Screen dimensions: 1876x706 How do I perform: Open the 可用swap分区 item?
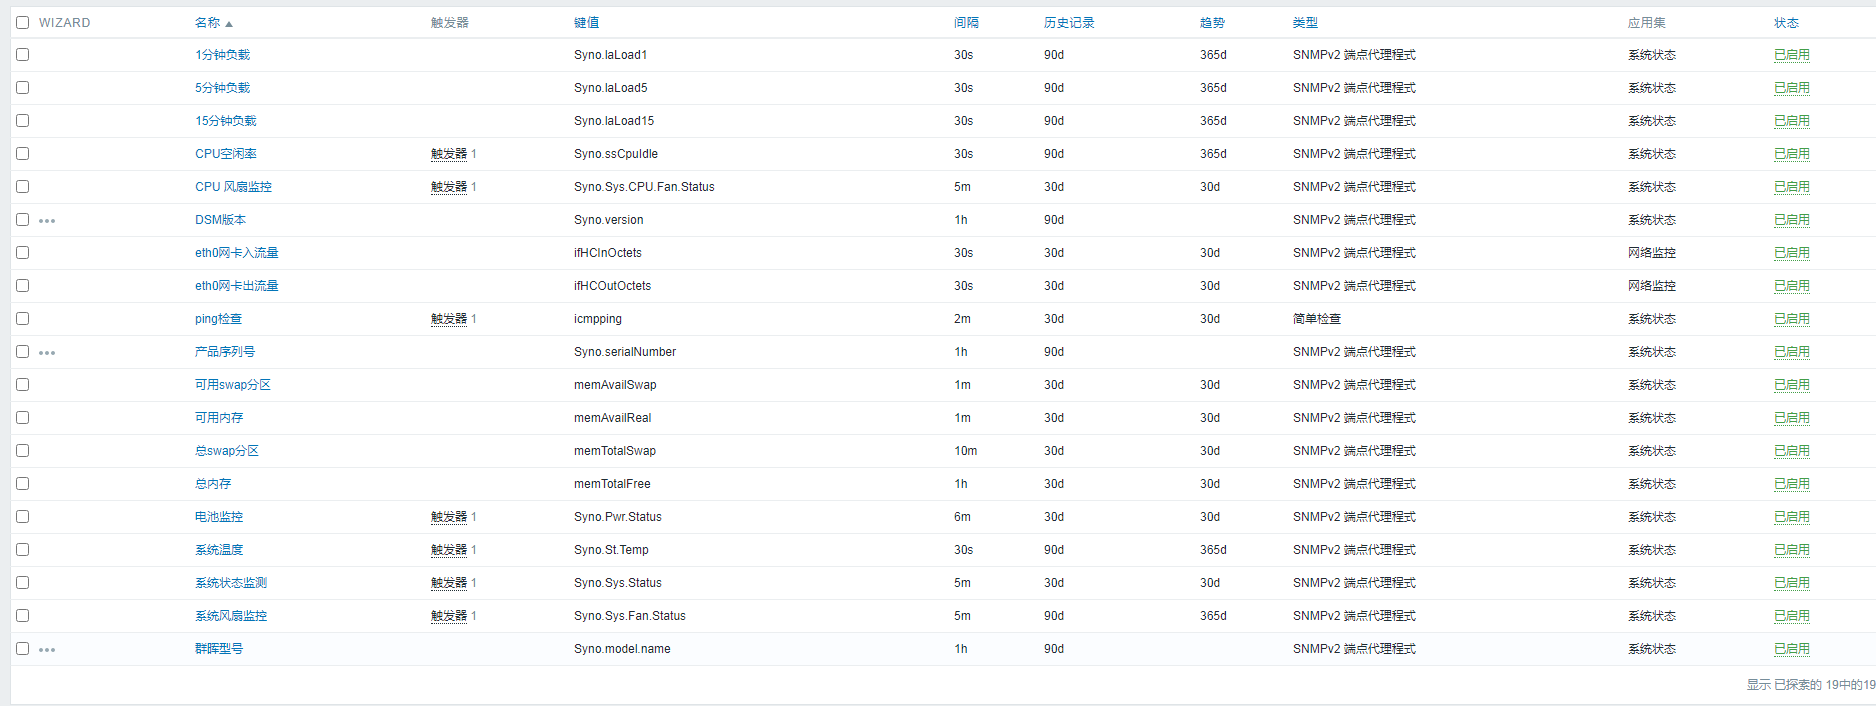point(232,385)
